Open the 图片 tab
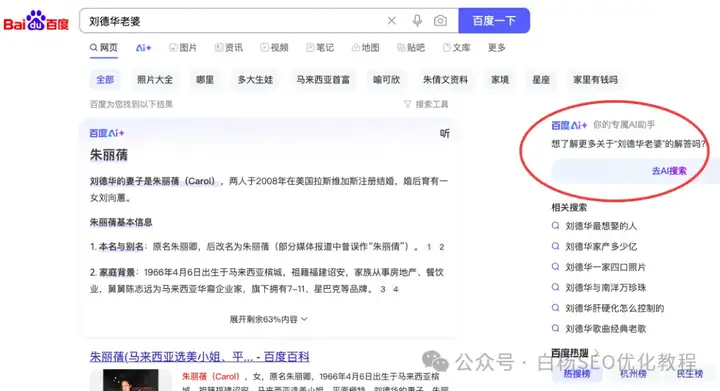Screen dimensions: 720x391 coord(183,48)
